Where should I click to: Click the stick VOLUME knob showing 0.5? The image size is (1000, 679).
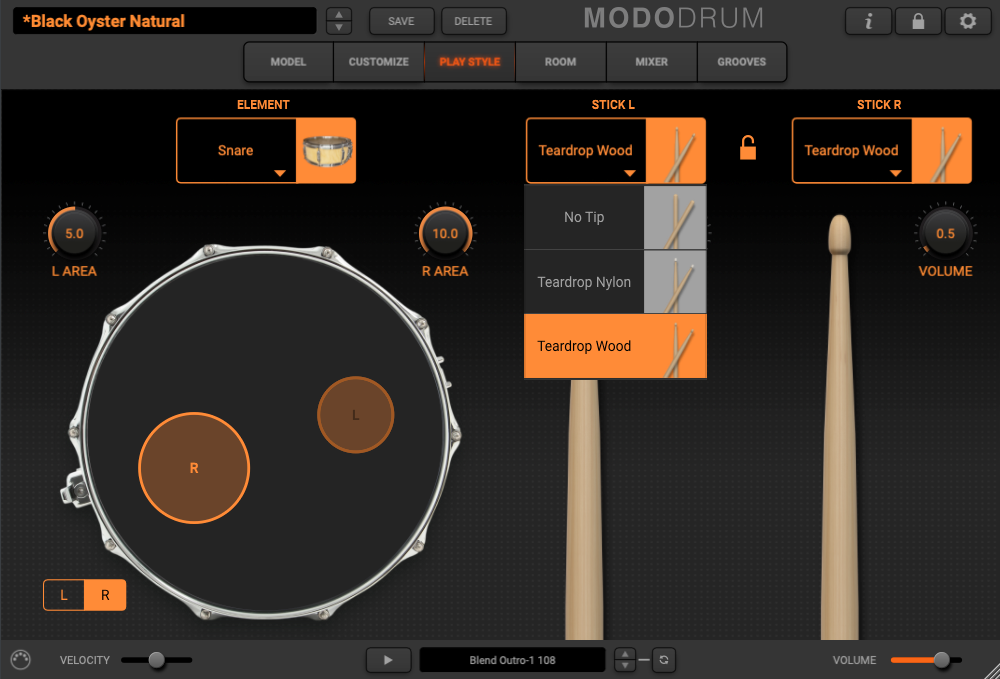tap(945, 233)
